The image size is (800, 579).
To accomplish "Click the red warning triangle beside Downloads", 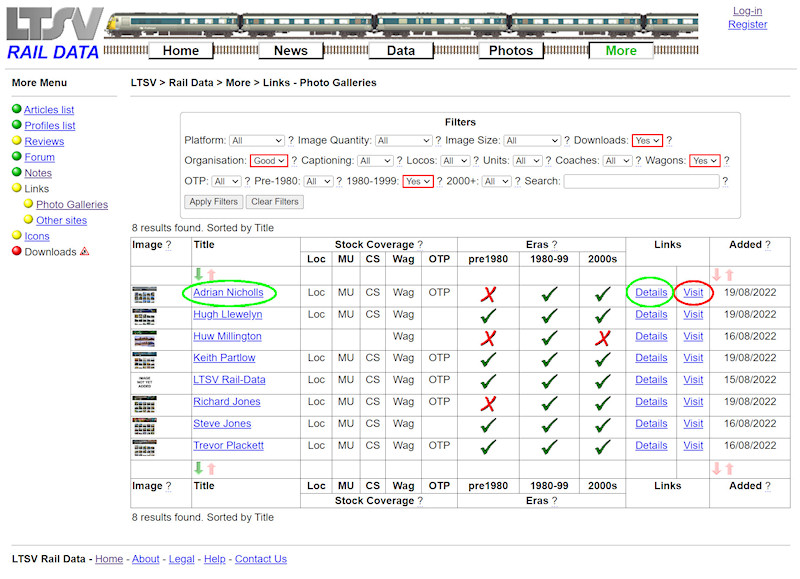I will pos(85,252).
